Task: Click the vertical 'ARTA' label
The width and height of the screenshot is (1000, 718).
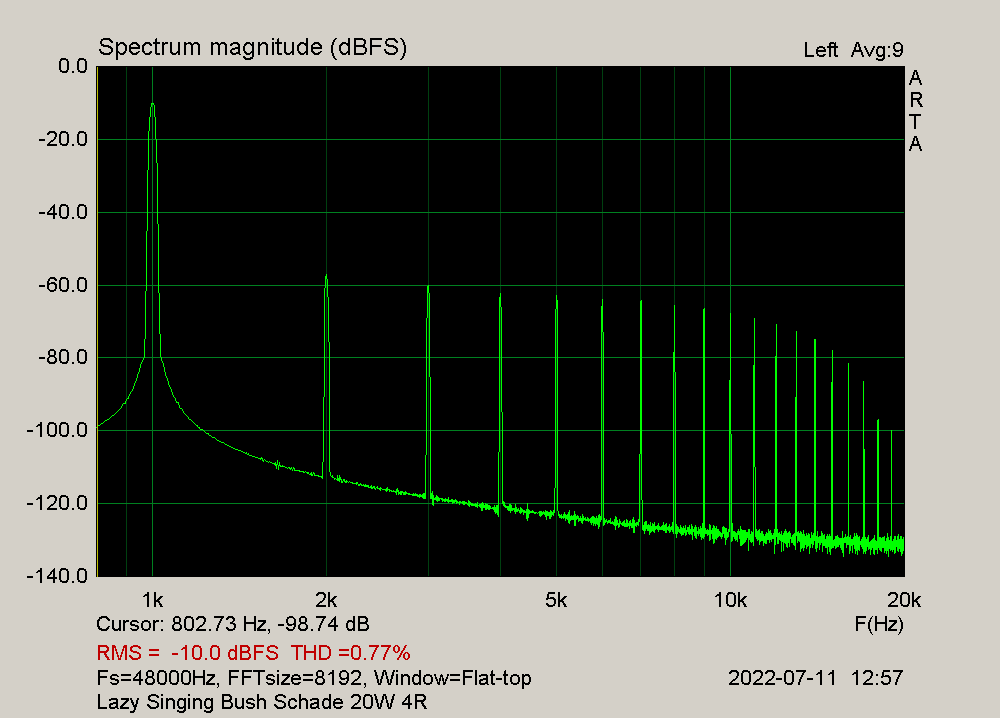Action: coord(915,111)
